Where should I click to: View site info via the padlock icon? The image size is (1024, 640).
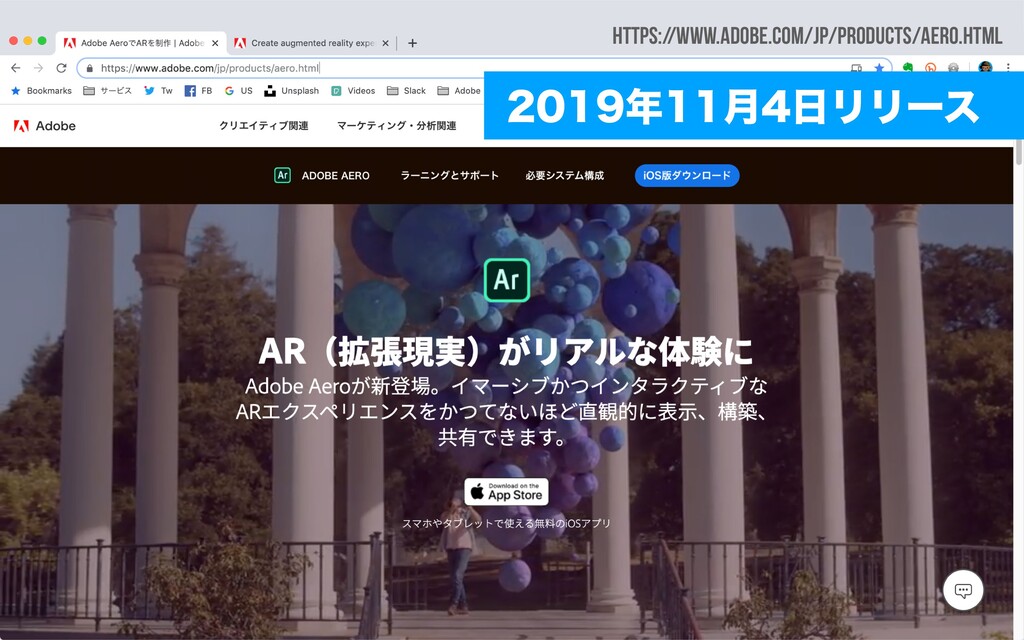89,68
